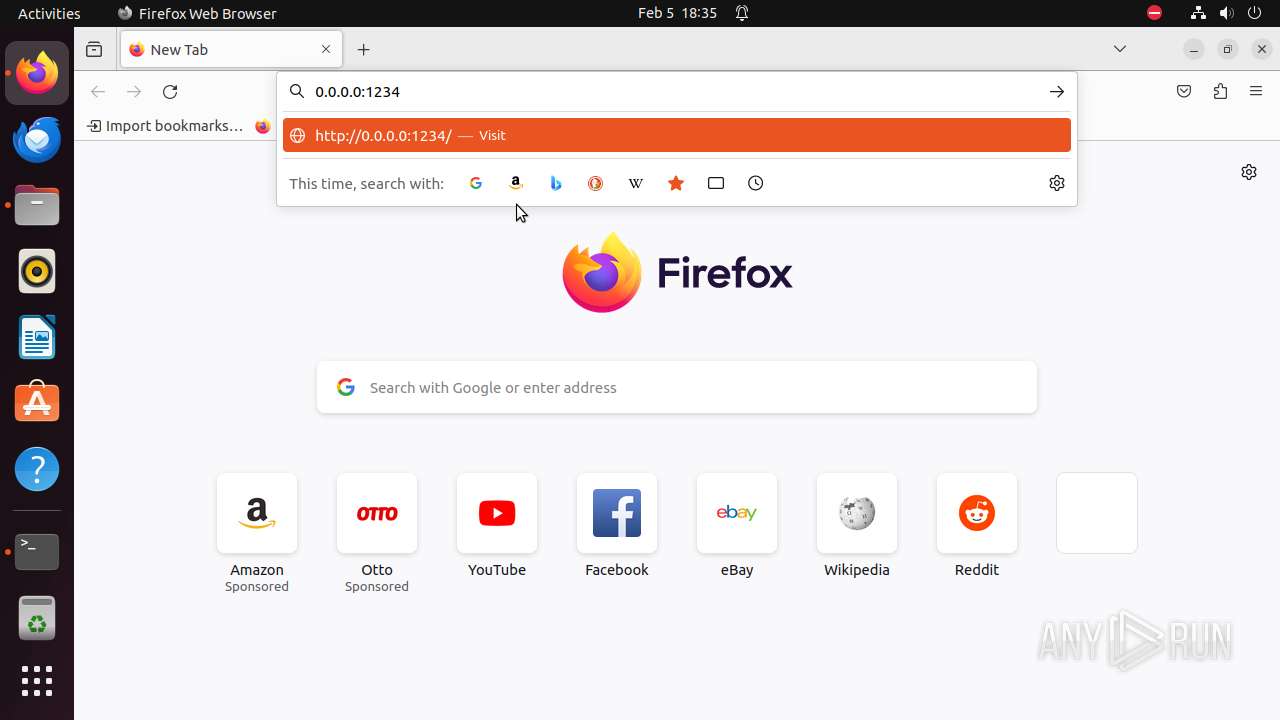Open Trash from the dock
1280x720 pixels.
tap(37, 618)
